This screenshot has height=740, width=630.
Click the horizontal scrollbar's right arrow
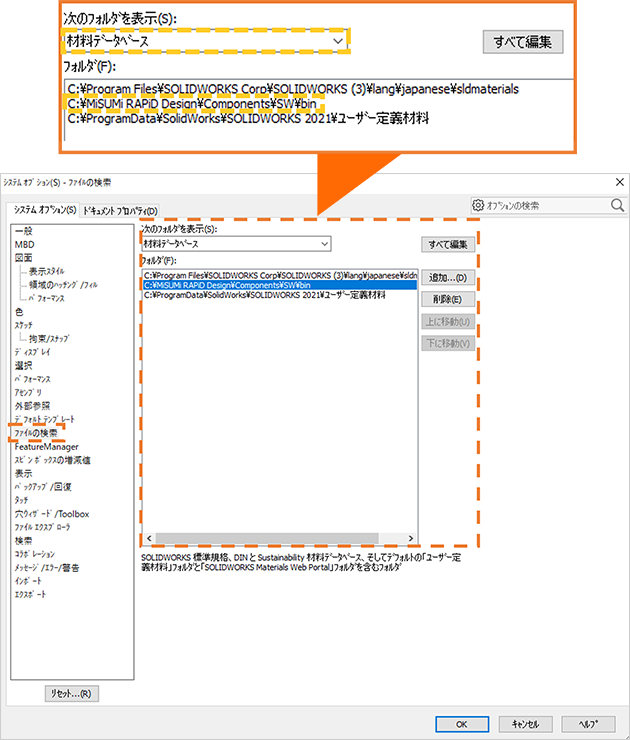(410, 537)
